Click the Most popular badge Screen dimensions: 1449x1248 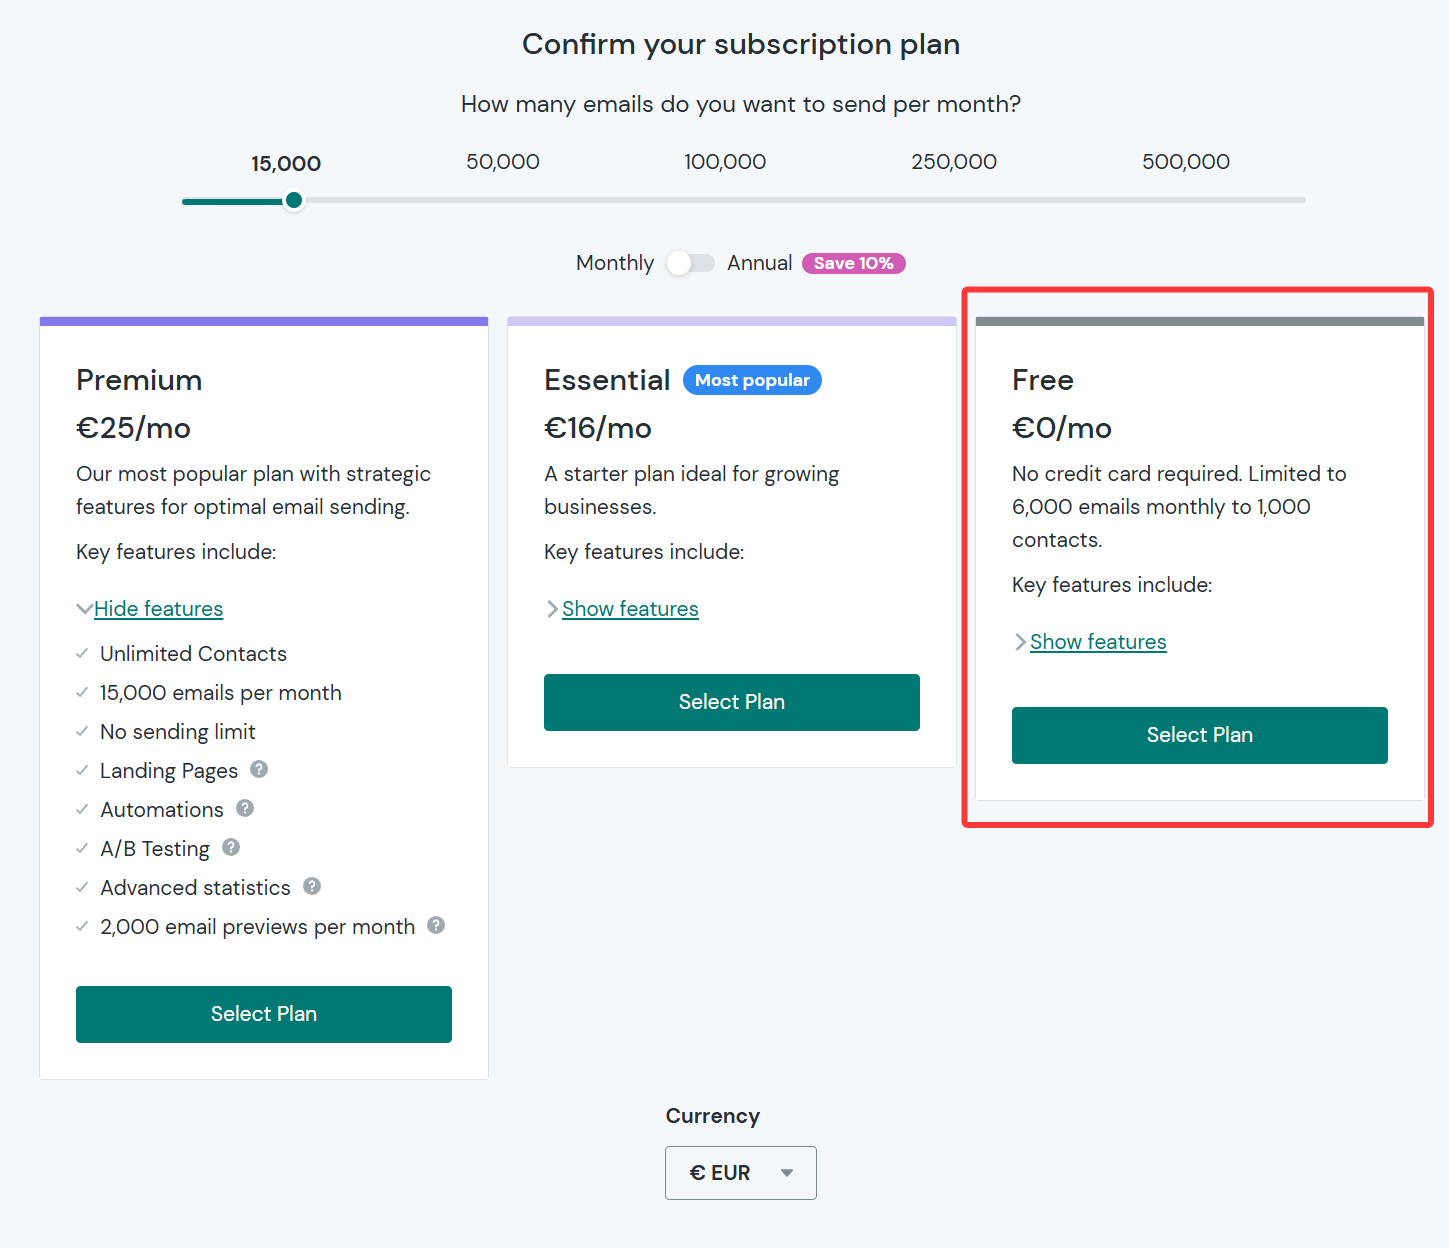(x=752, y=380)
